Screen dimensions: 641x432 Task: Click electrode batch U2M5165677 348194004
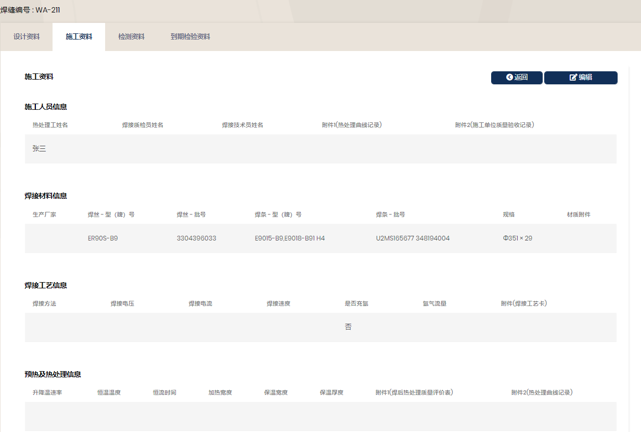pos(412,238)
